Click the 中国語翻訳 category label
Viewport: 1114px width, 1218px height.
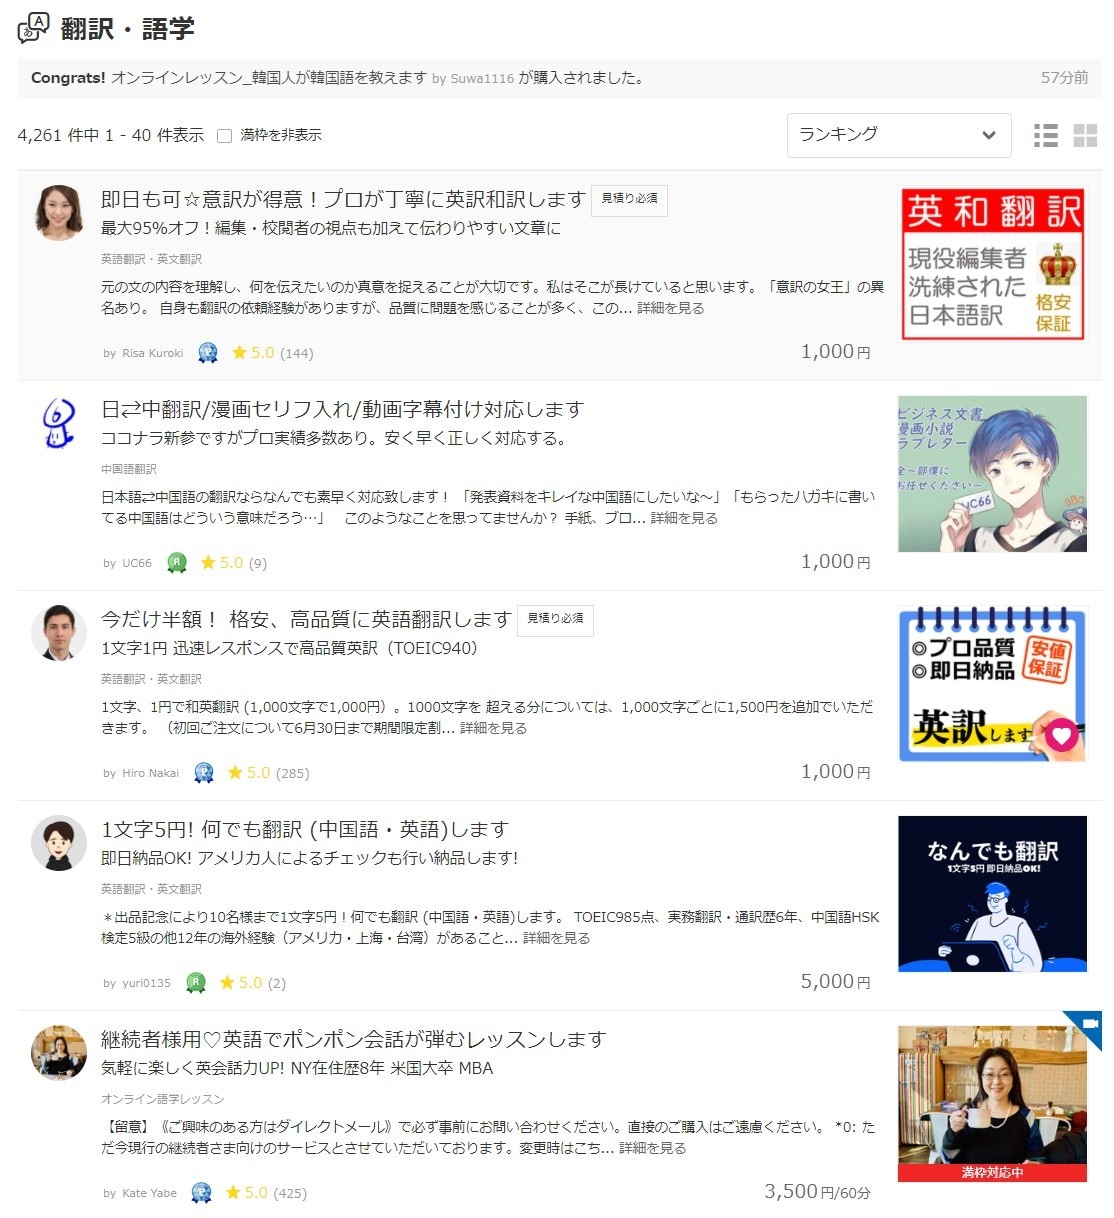[129, 469]
